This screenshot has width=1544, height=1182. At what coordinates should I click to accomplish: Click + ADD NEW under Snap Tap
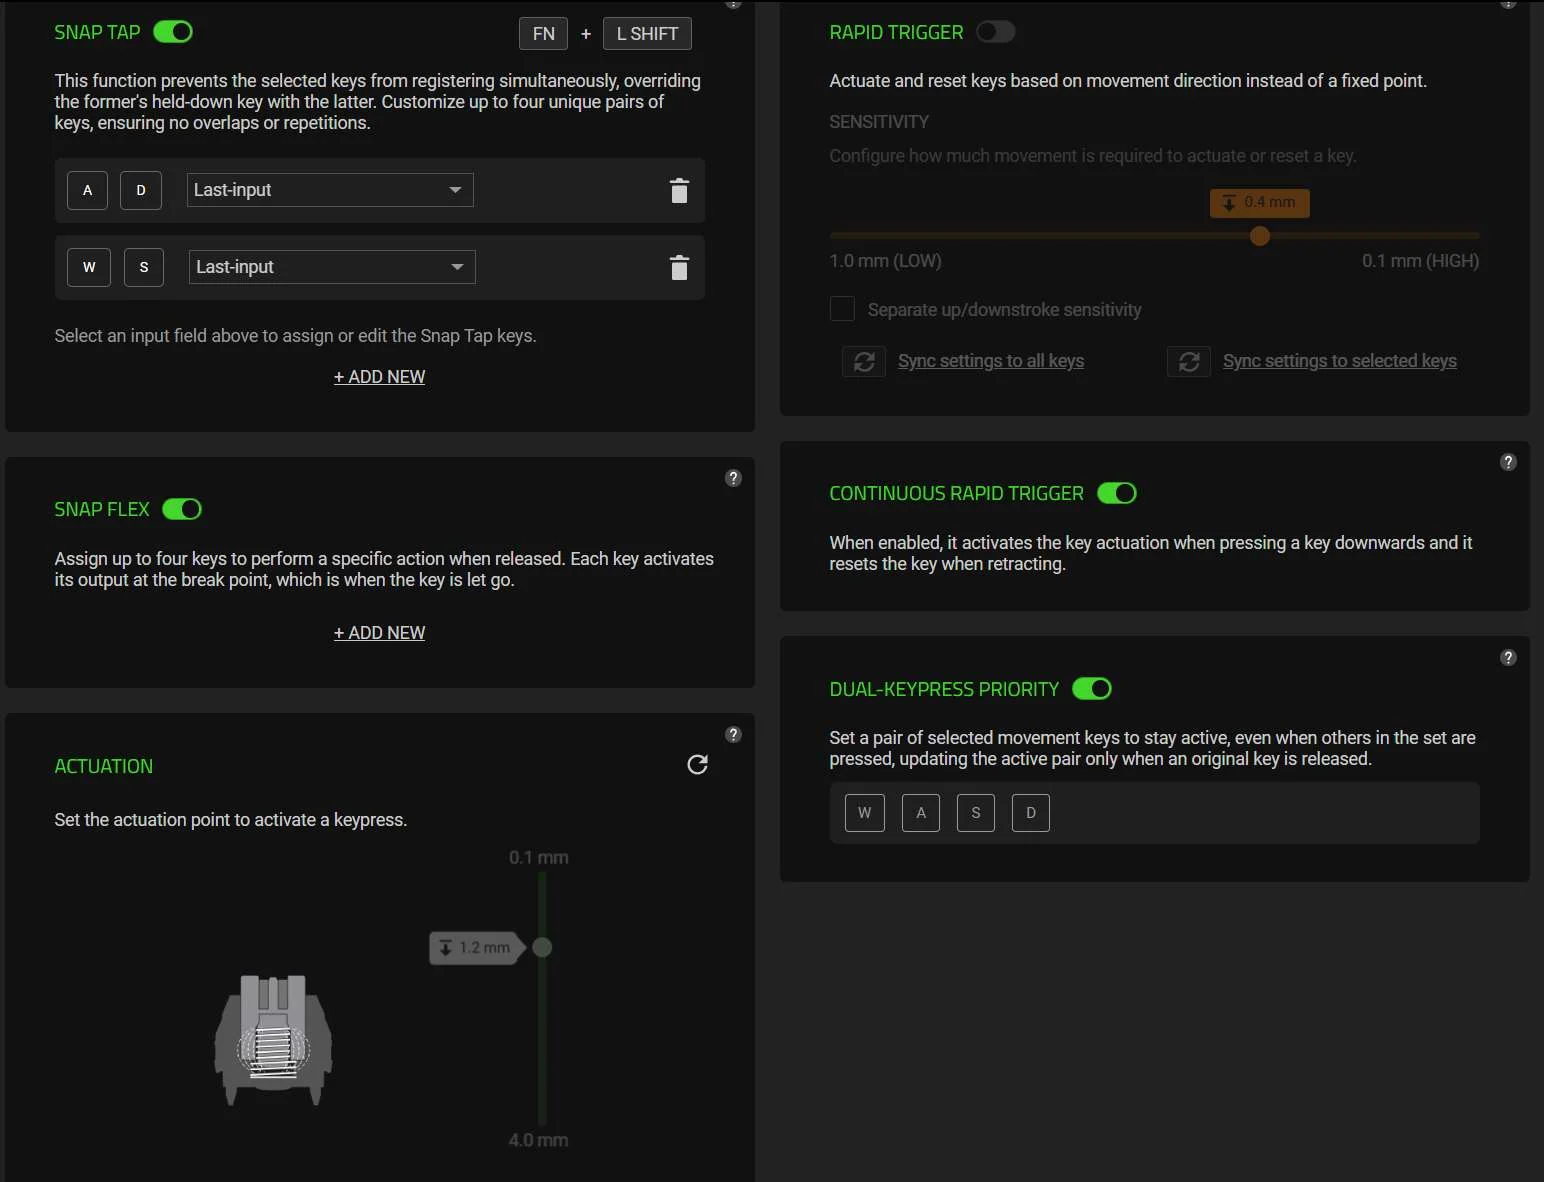pos(379,377)
